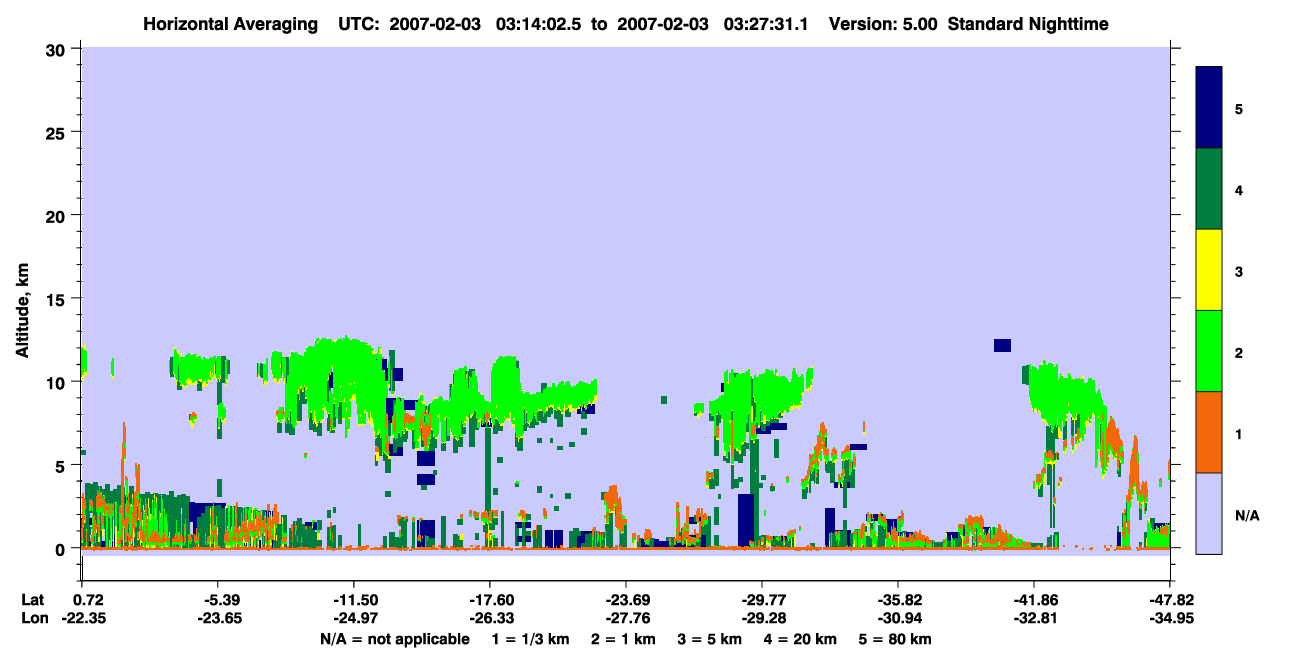1300x667 pixels.
Task: Click the 'Lon' row label
Action: coord(33,619)
